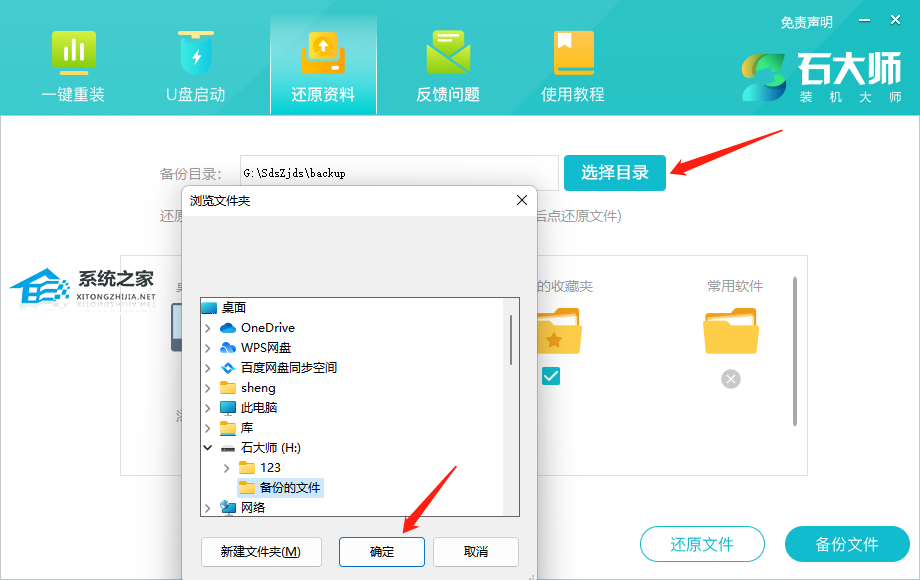Expand the 百度网盘同步空间 node

(208, 368)
